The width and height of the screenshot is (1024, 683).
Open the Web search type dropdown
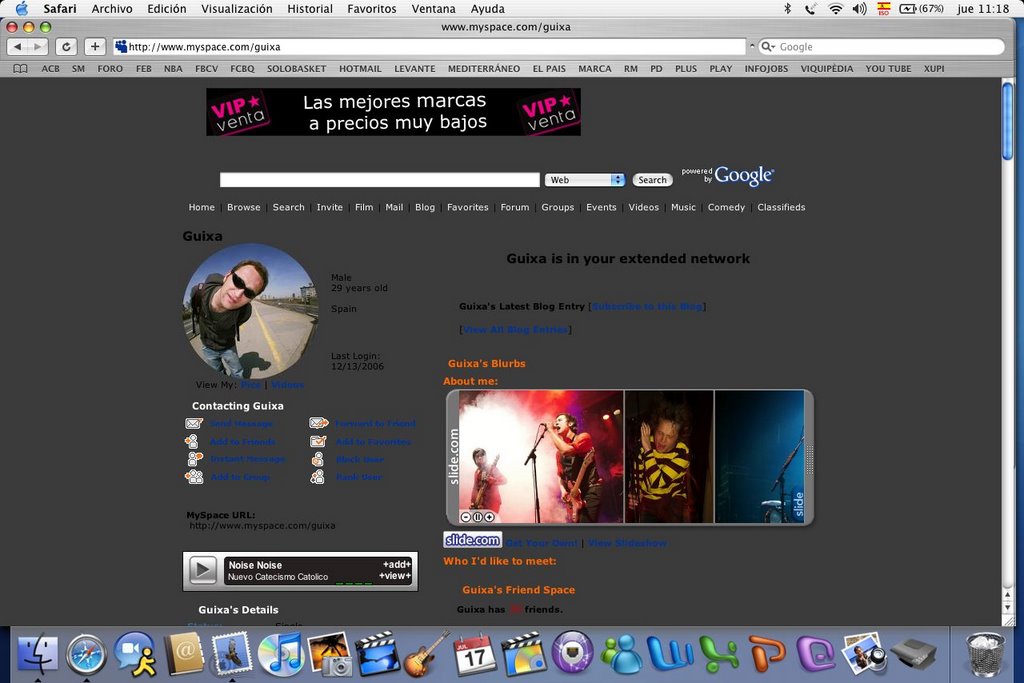pos(584,180)
